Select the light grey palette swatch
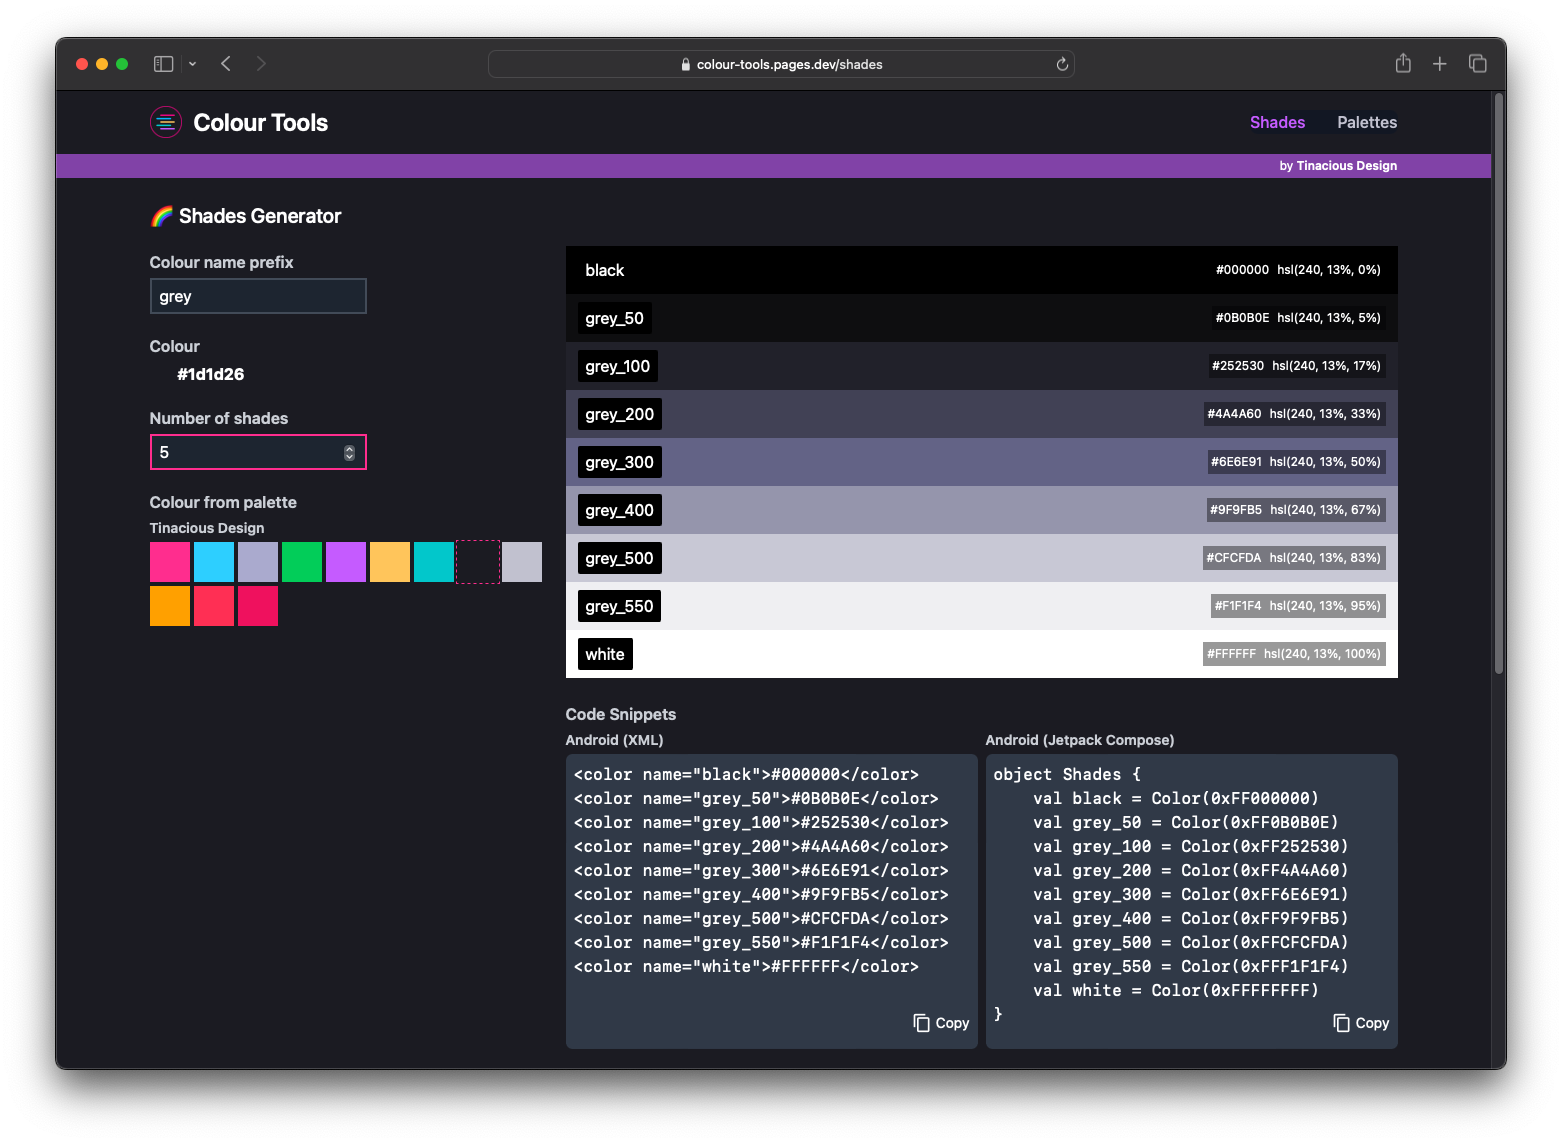This screenshot has width=1562, height=1143. point(522,562)
